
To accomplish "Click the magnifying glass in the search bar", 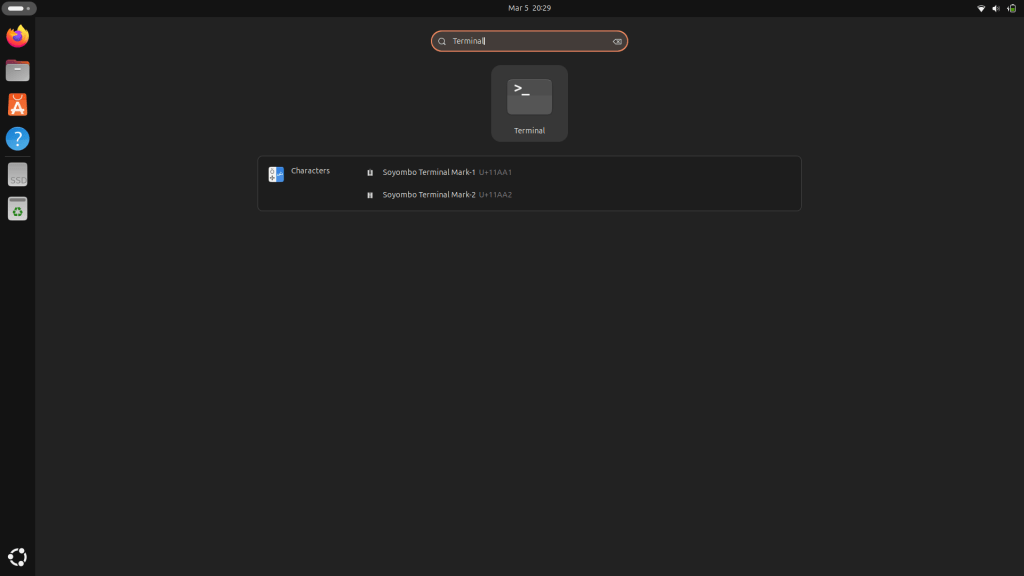I will (x=442, y=41).
